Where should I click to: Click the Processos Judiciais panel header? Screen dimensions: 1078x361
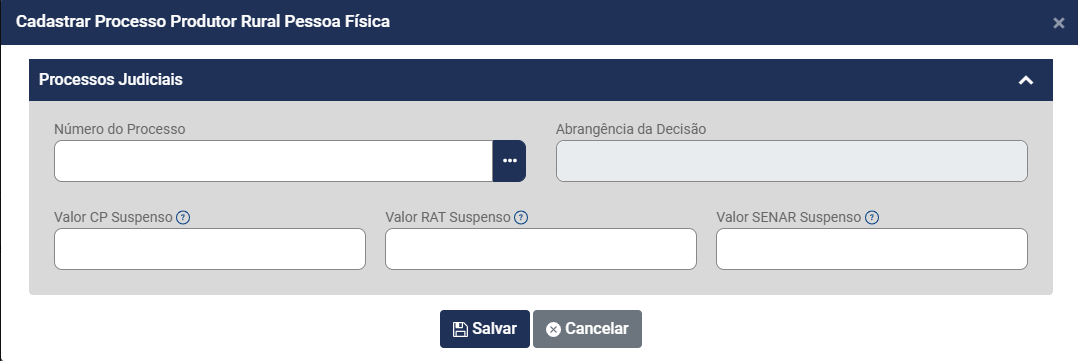(540, 80)
